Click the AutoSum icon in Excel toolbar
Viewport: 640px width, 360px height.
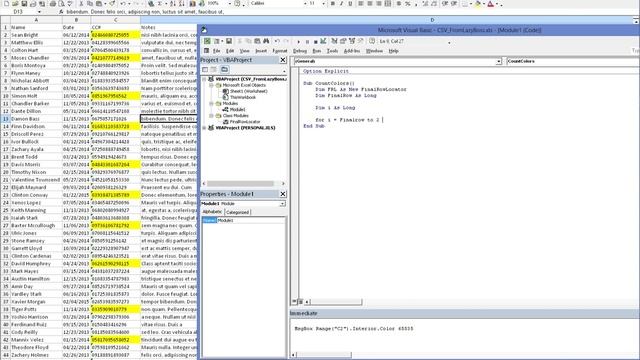(x=160, y=4)
